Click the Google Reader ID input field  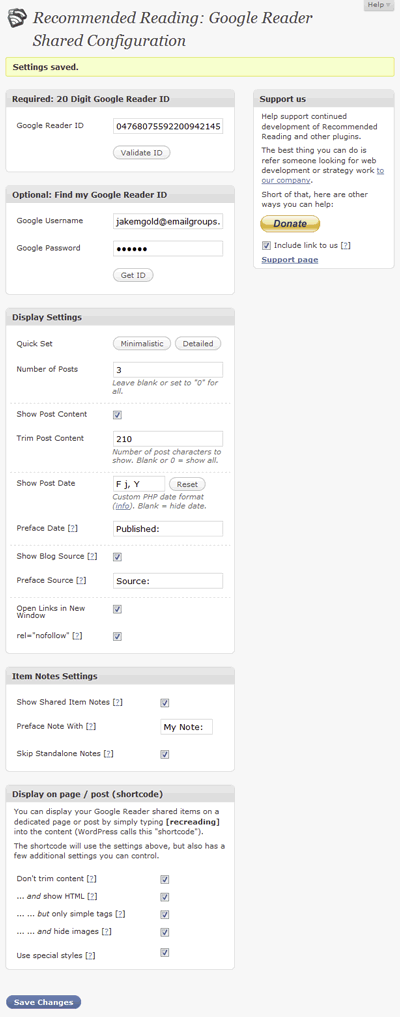click(x=168, y=126)
